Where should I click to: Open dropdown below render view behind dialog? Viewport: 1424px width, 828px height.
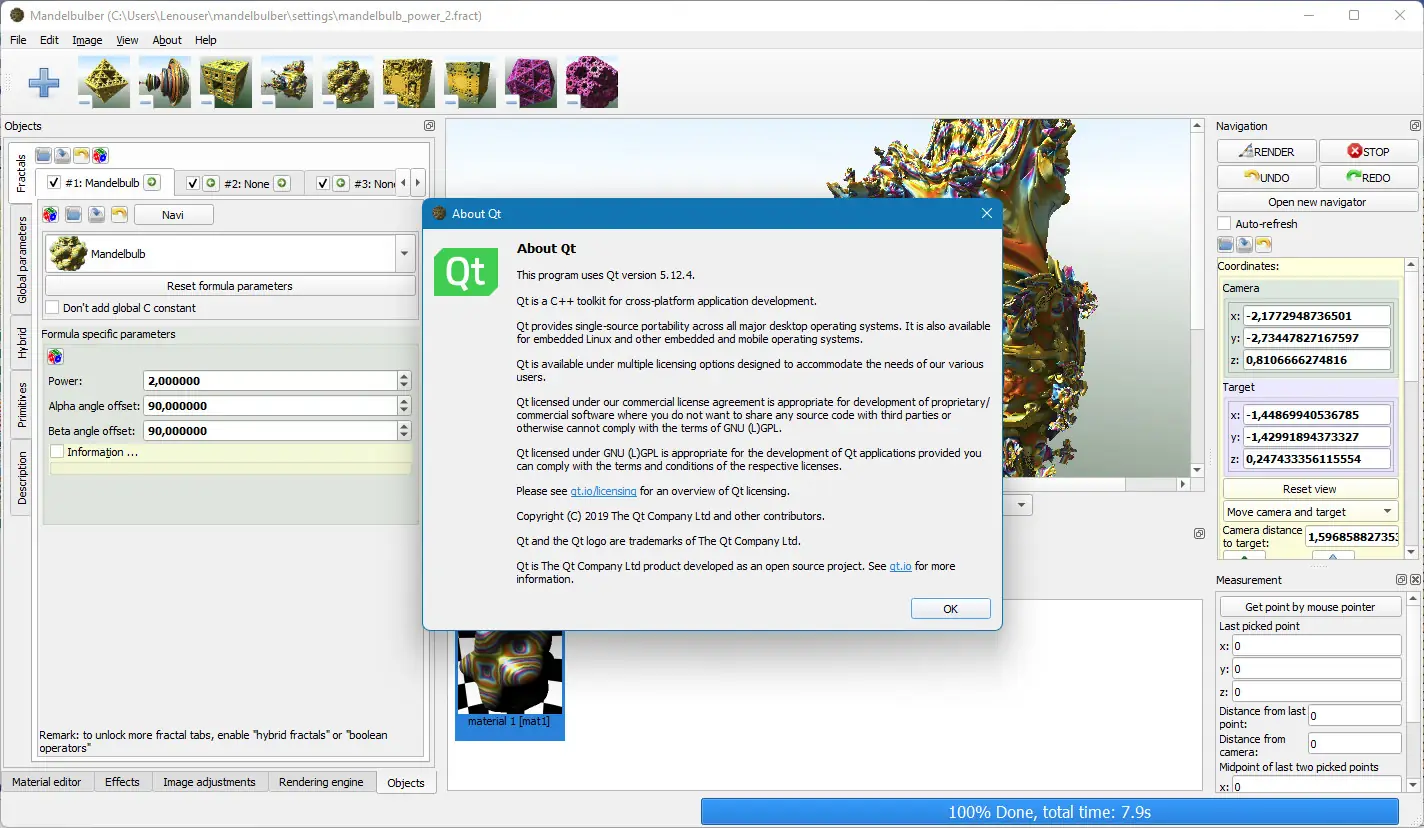coord(1019,505)
